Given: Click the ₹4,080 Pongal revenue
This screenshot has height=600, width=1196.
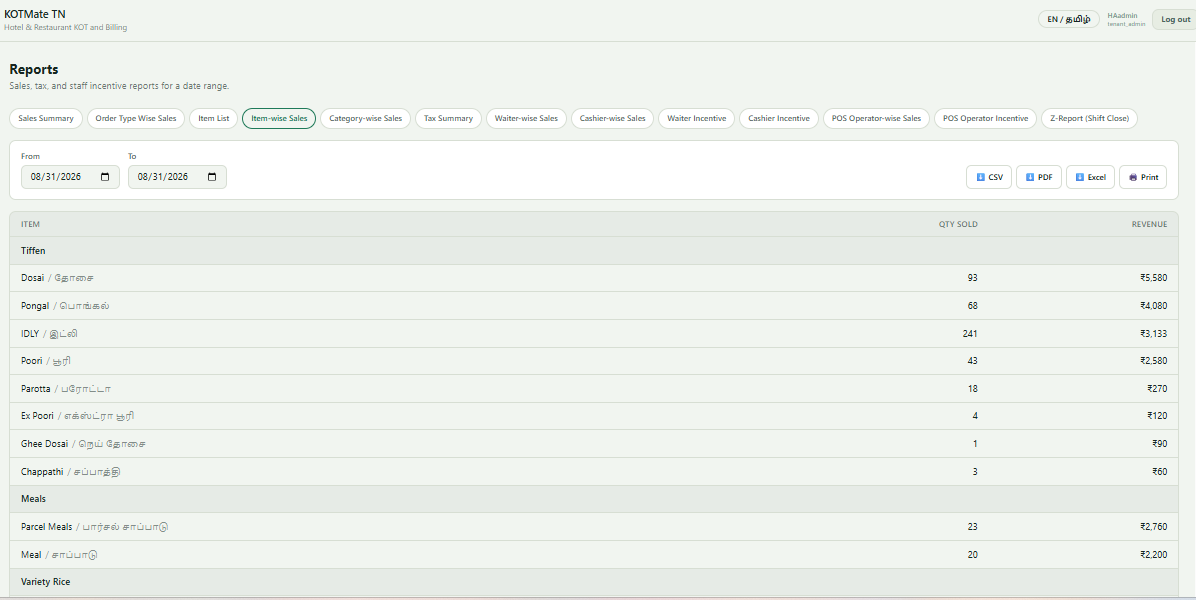Looking at the screenshot, I should [x=1153, y=306].
